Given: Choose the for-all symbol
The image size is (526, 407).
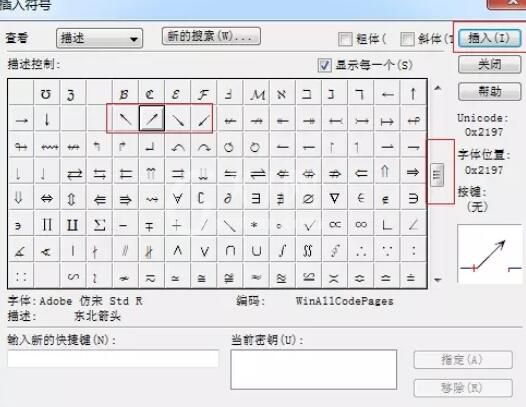Looking at the screenshot, I should tap(177, 198).
